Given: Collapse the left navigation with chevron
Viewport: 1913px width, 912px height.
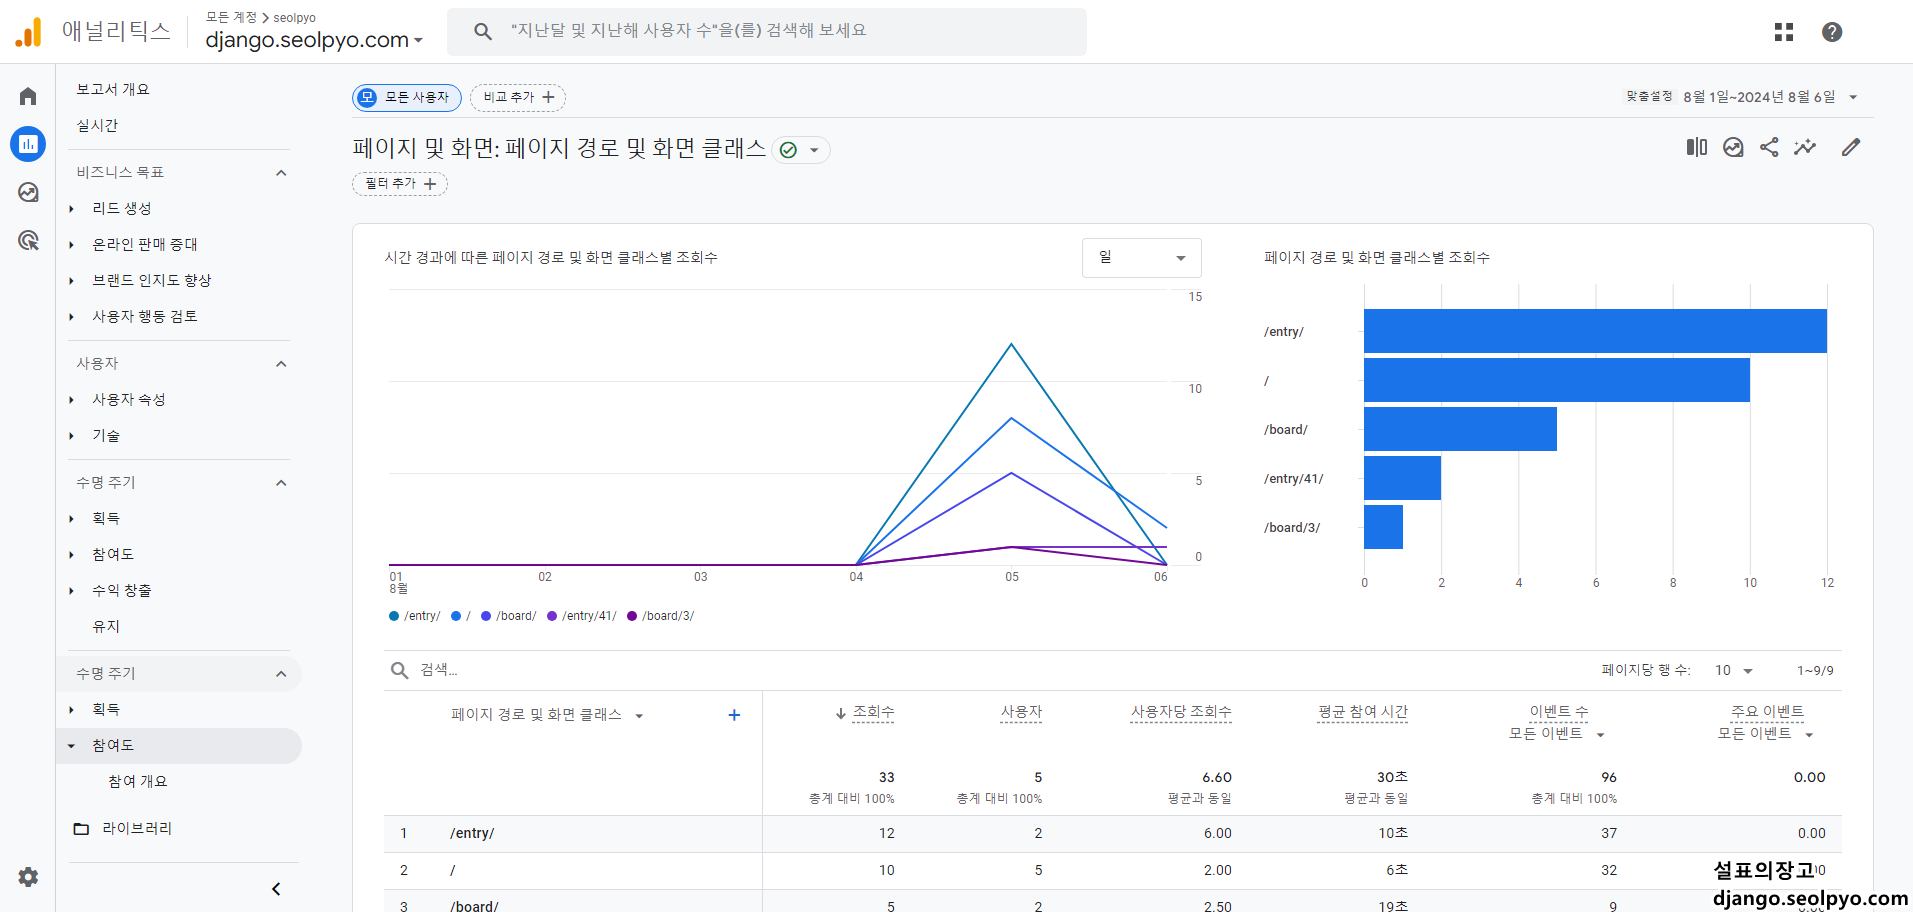Looking at the screenshot, I should point(276,889).
